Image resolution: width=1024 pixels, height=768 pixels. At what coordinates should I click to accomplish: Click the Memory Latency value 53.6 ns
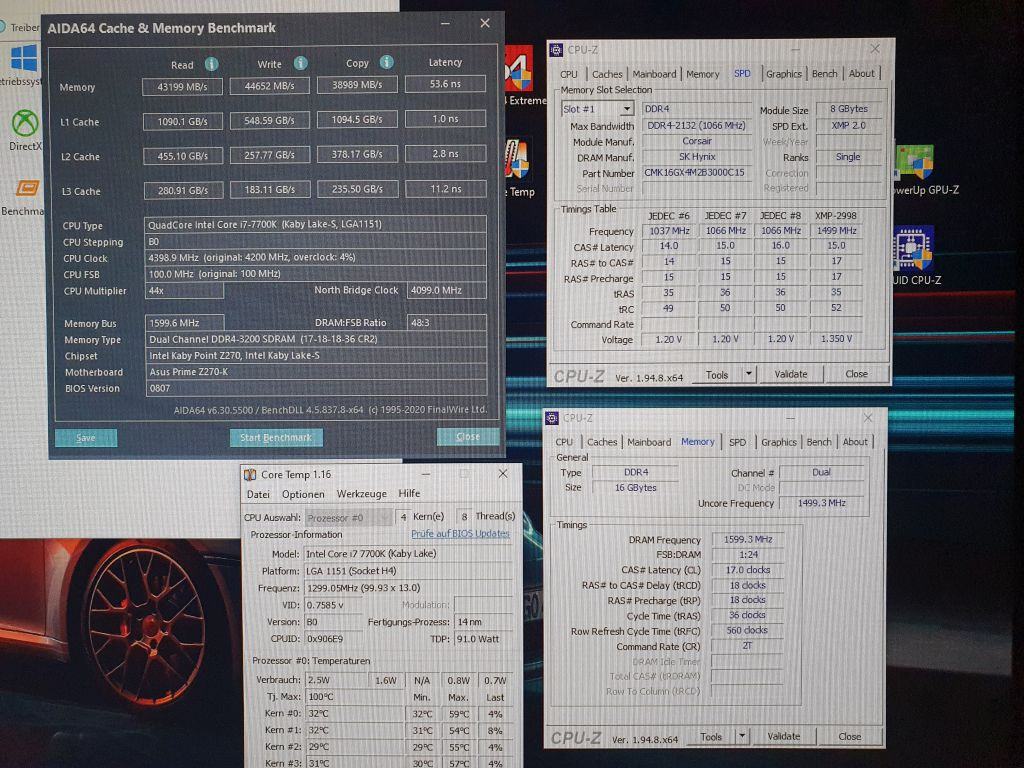point(445,84)
